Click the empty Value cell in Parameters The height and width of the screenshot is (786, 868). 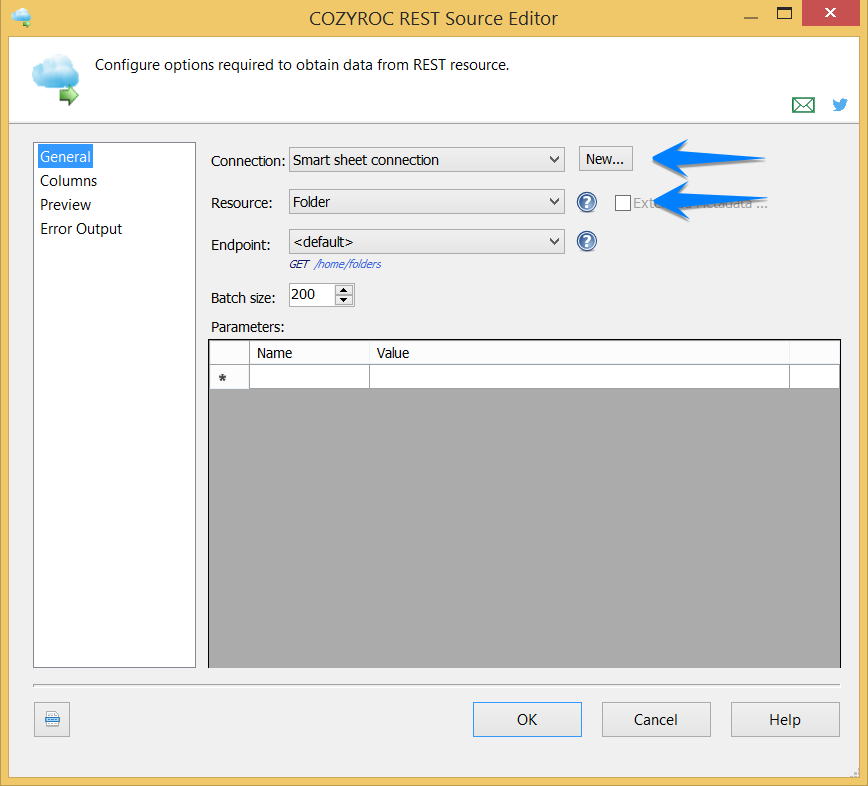click(579, 377)
